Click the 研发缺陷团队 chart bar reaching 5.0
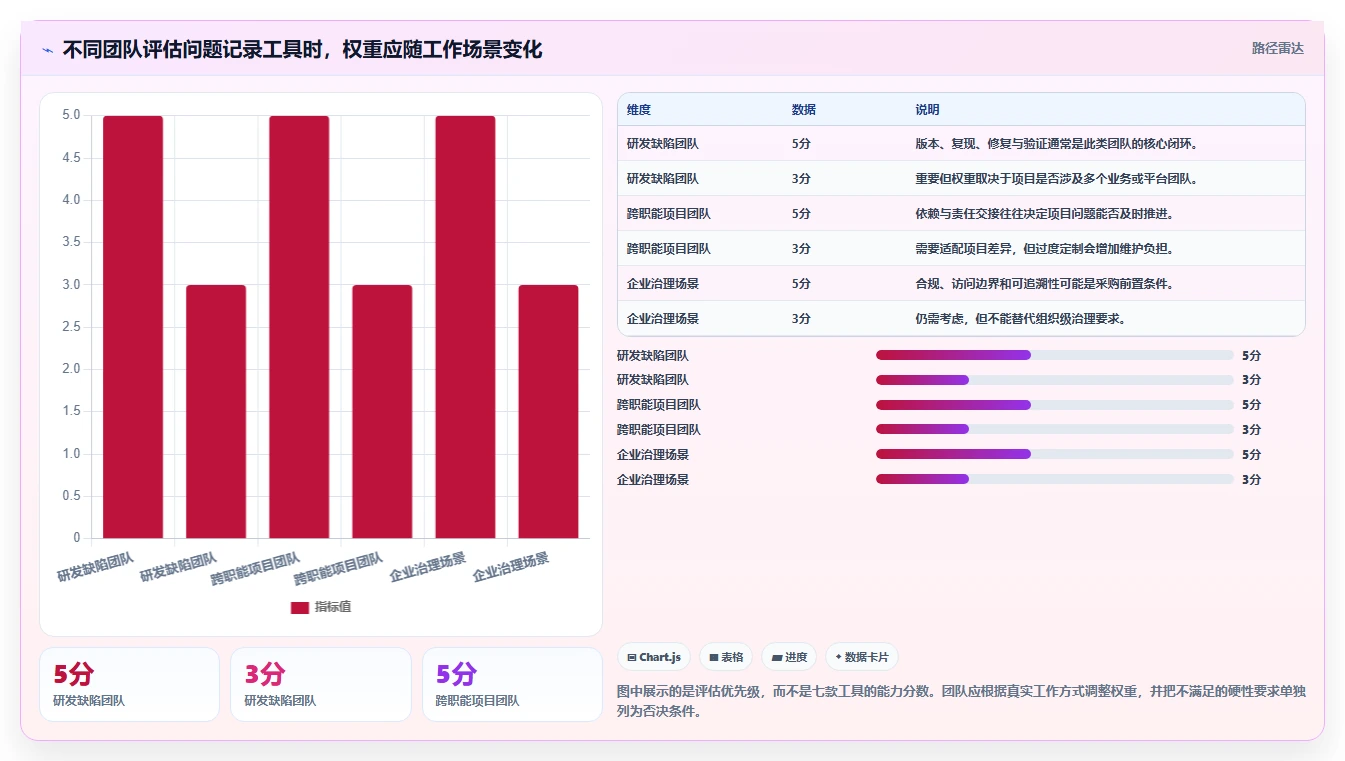The height and width of the screenshot is (761, 1345). click(133, 327)
